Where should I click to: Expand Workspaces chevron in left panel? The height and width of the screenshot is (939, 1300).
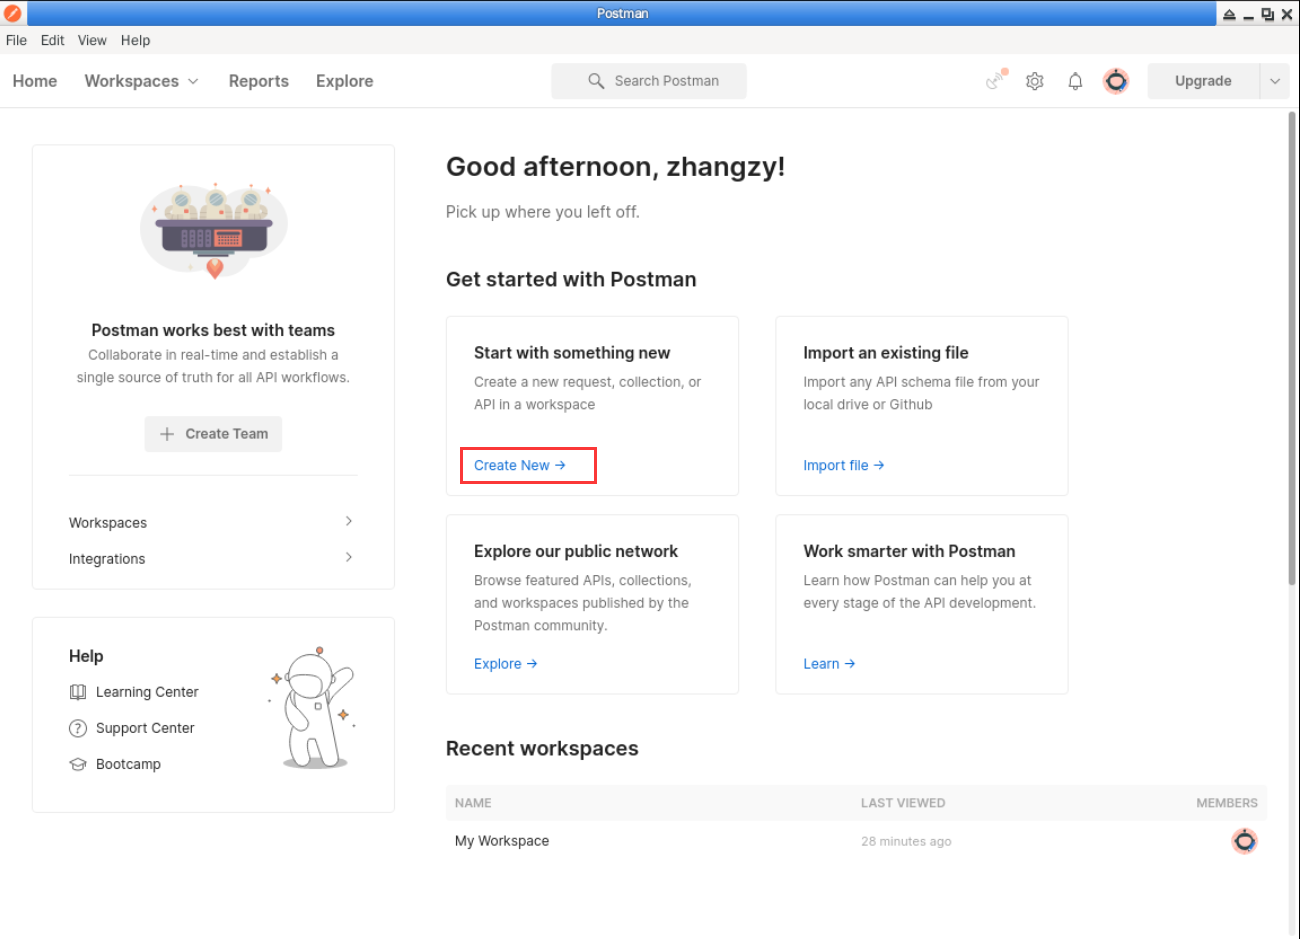click(x=348, y=521)
